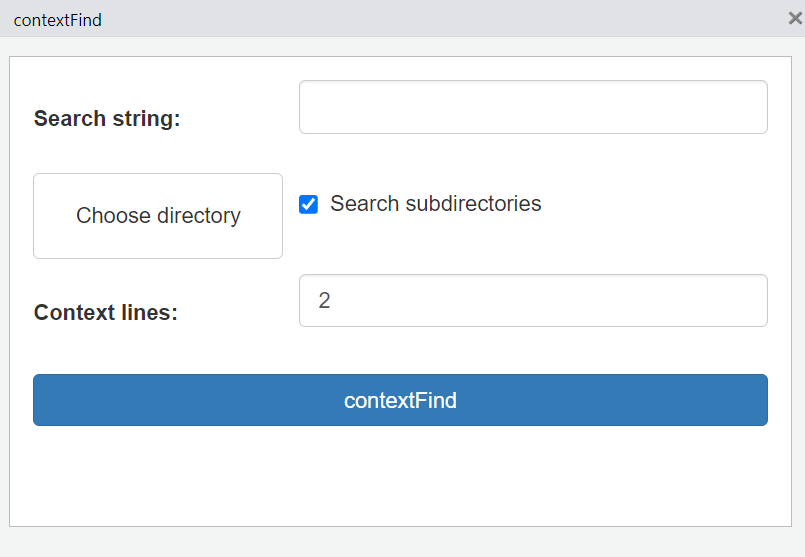The width and height of the screenshot is (805, 557).
Task: Uncheck the Search subdirectories checkbox
Action: 309,204
